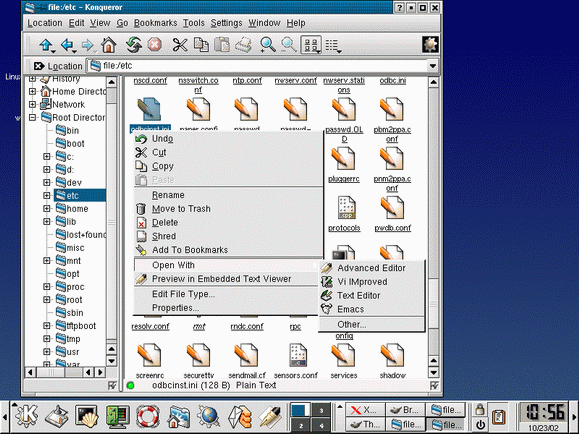This screenshot has height=434, width=579.
Task: Click the KDE gear animation icon
Action: coord(430,45)
